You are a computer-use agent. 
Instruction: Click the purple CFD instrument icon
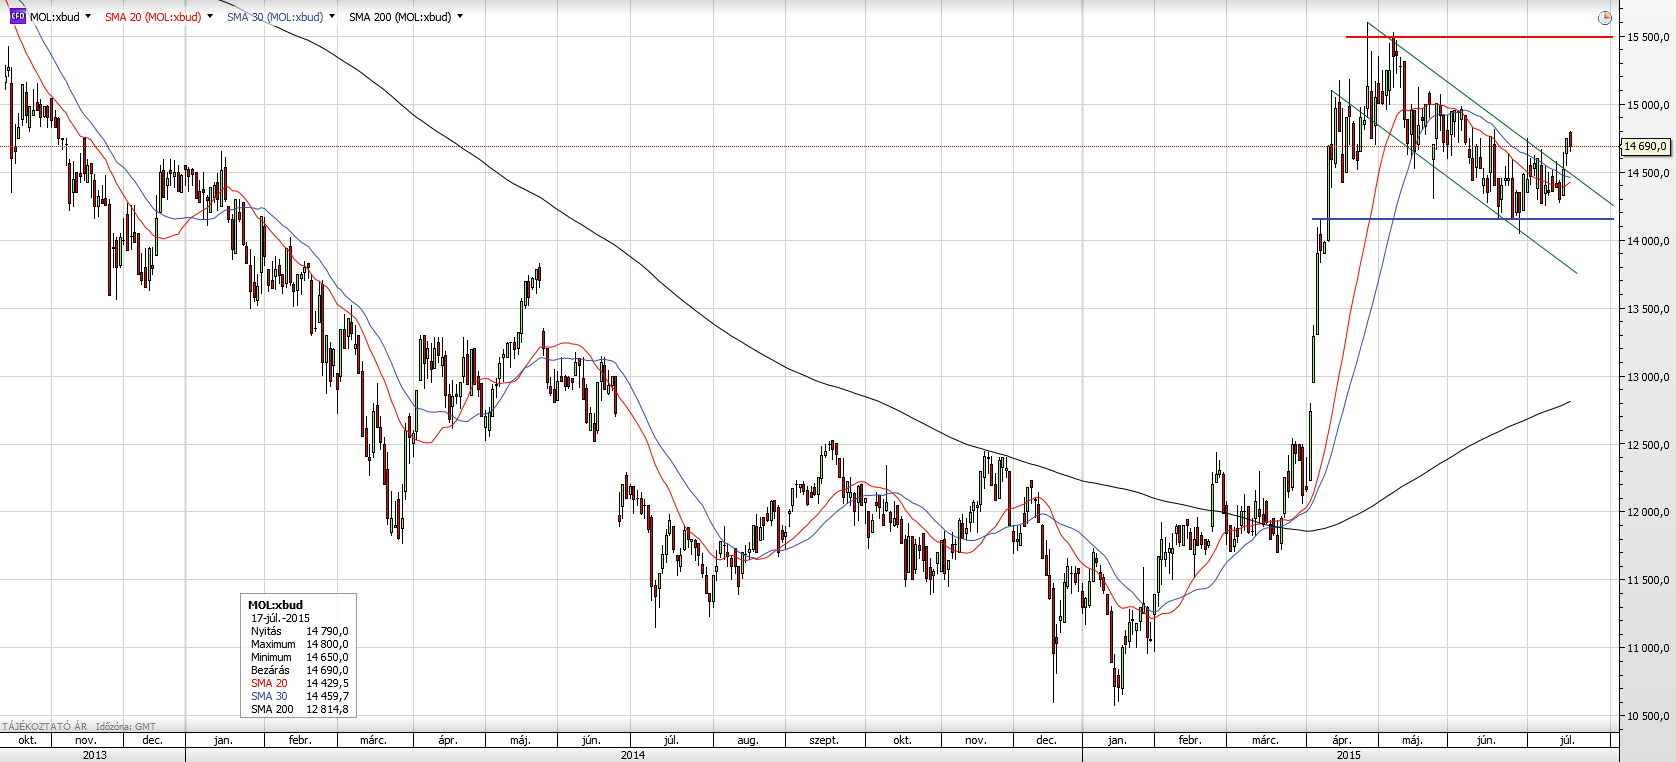17,16
